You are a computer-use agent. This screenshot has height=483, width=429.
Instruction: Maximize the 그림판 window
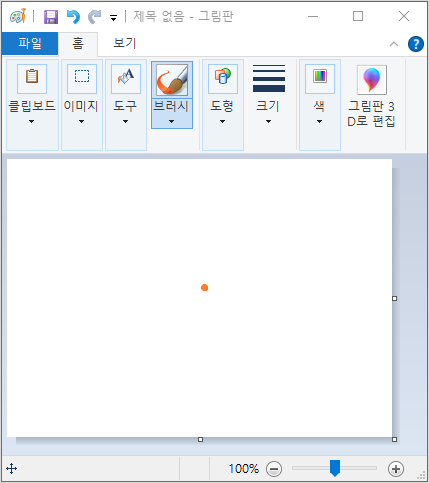point(358,16)
